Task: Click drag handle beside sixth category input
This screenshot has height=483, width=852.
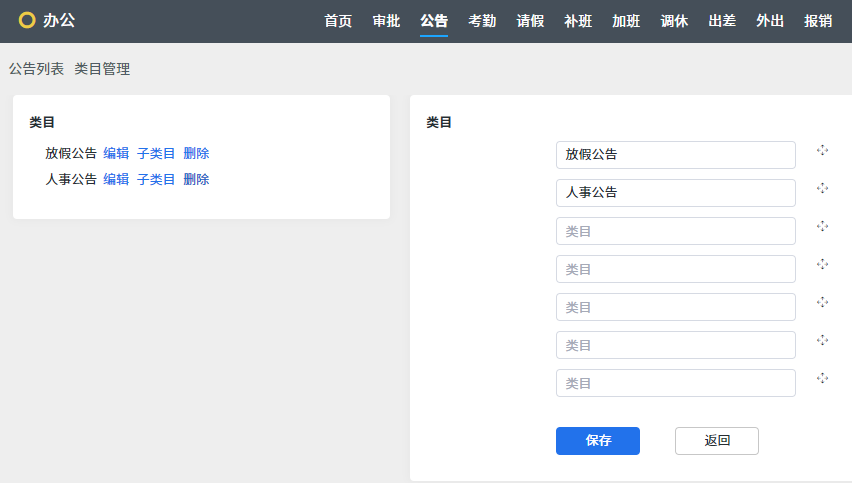Action: 822,340
